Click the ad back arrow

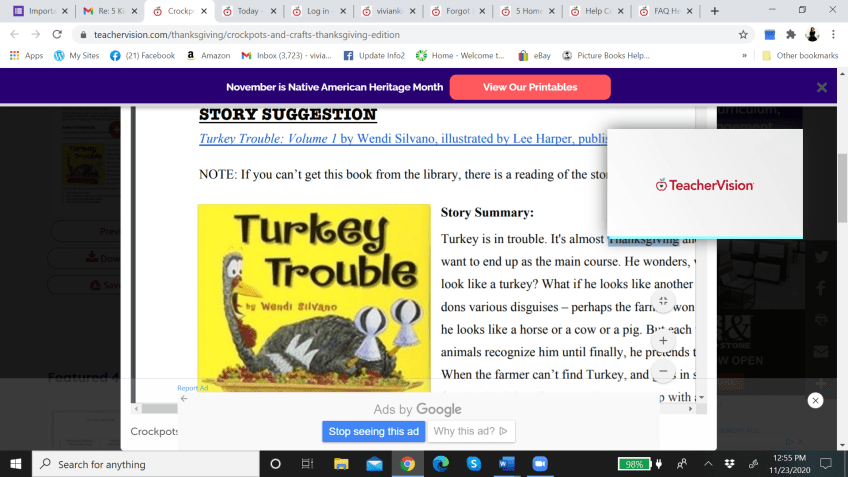pyautogui.click(x=184, y=398)
